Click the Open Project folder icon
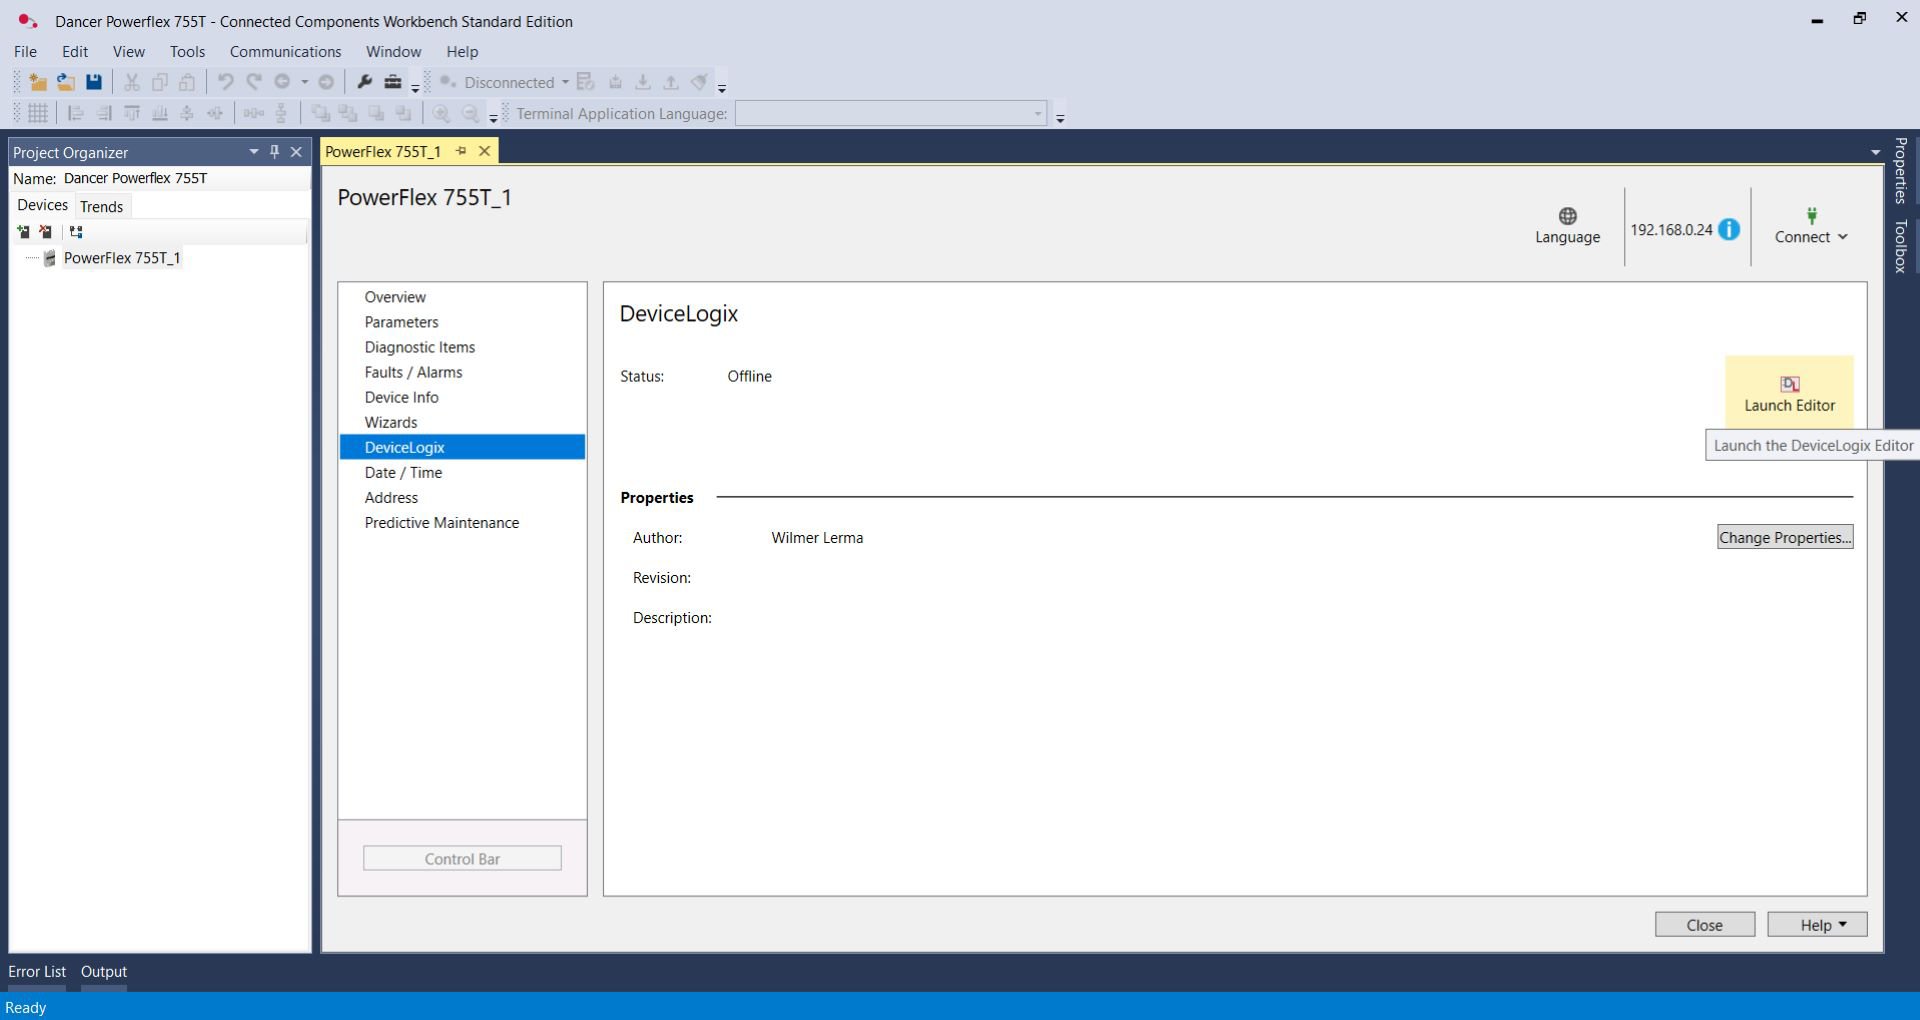 (66, 82)
